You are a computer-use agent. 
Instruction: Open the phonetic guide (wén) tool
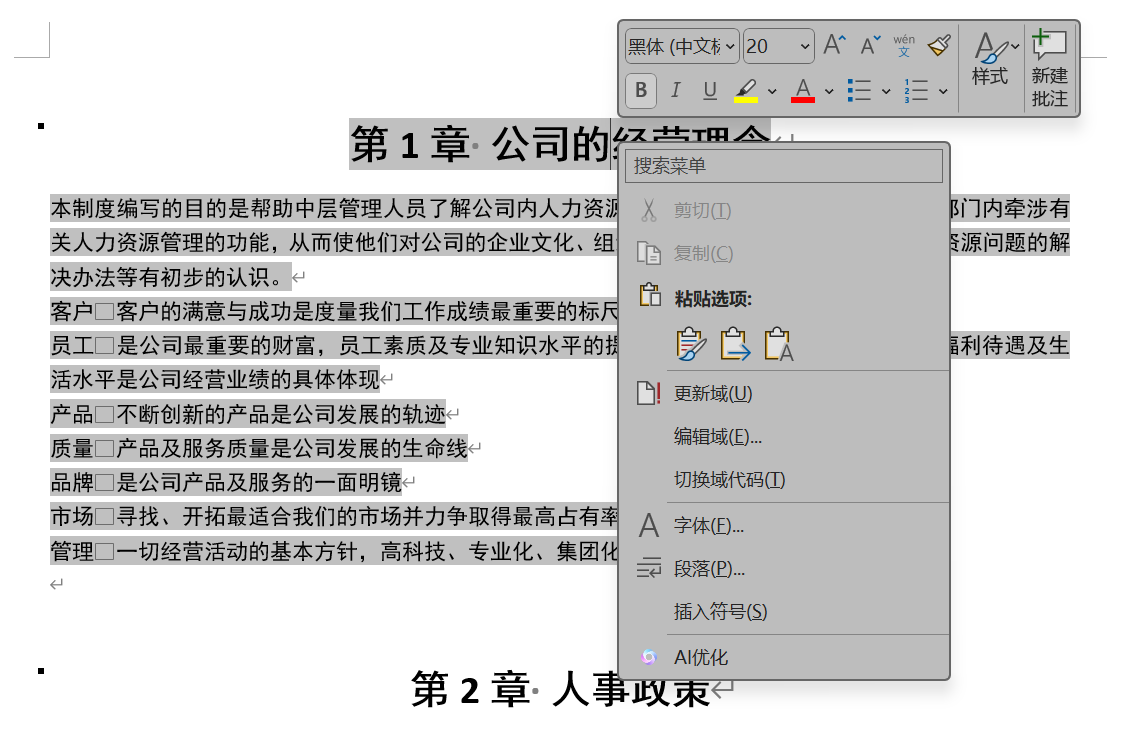point(904,46)
